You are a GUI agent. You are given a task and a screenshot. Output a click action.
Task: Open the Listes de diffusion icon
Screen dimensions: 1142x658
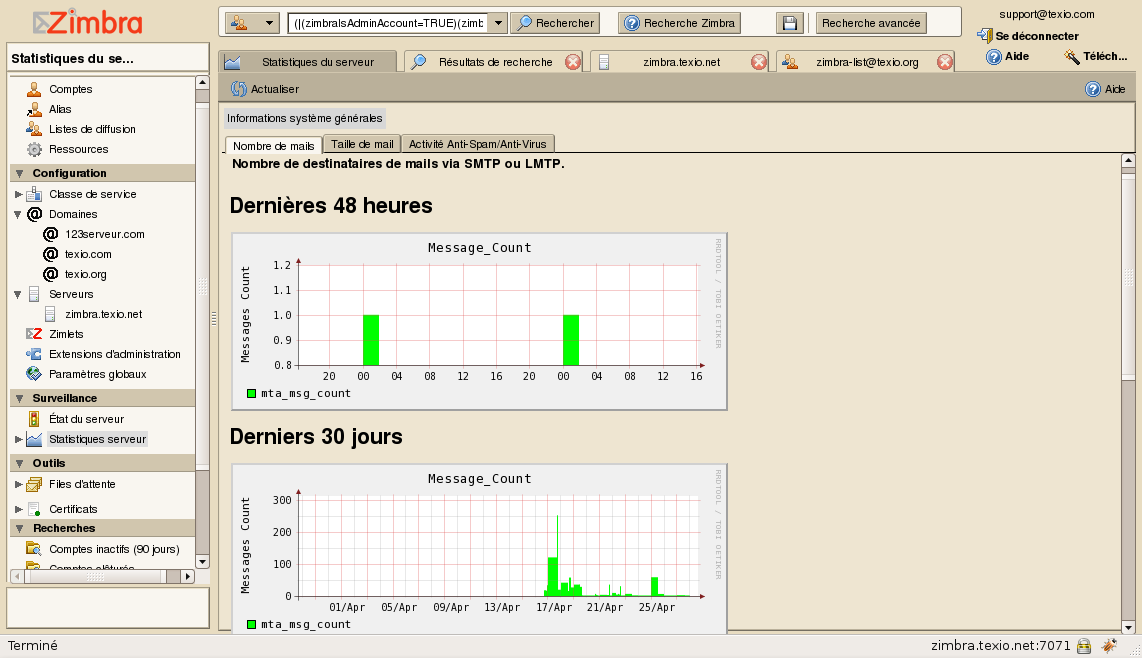tap(34, 129)
